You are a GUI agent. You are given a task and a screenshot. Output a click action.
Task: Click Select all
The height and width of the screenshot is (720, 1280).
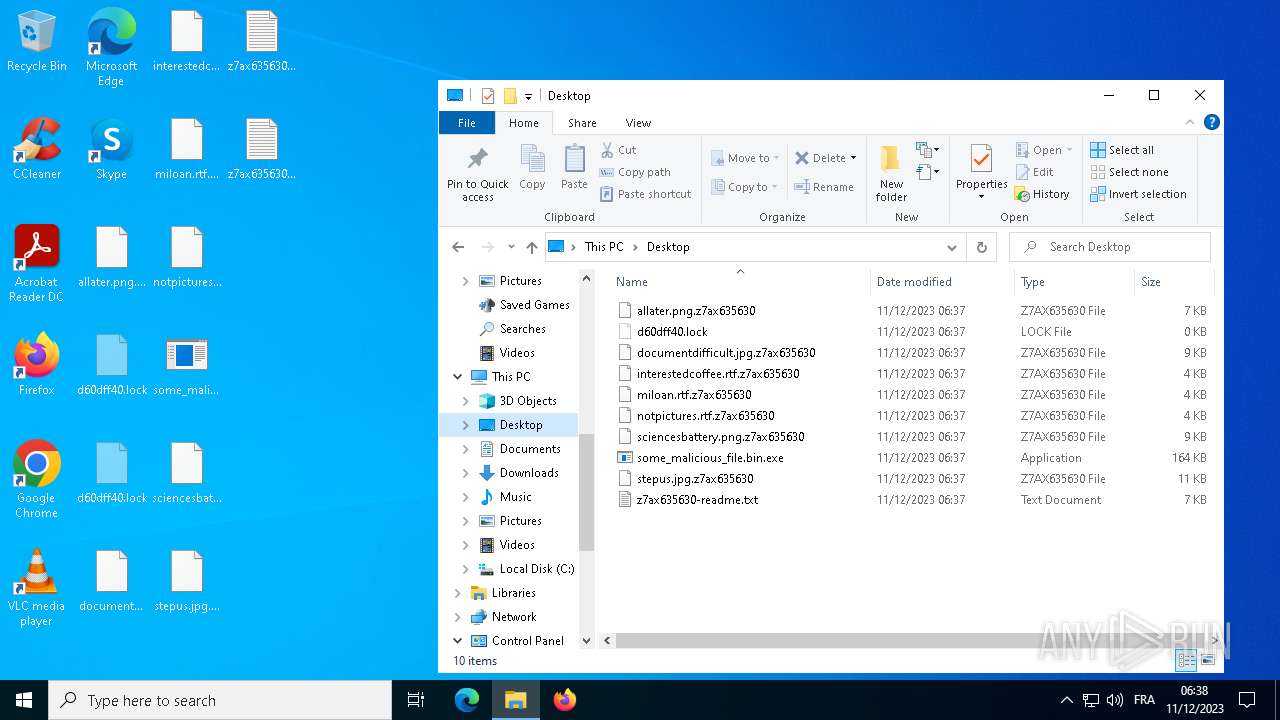point(1122,150)
